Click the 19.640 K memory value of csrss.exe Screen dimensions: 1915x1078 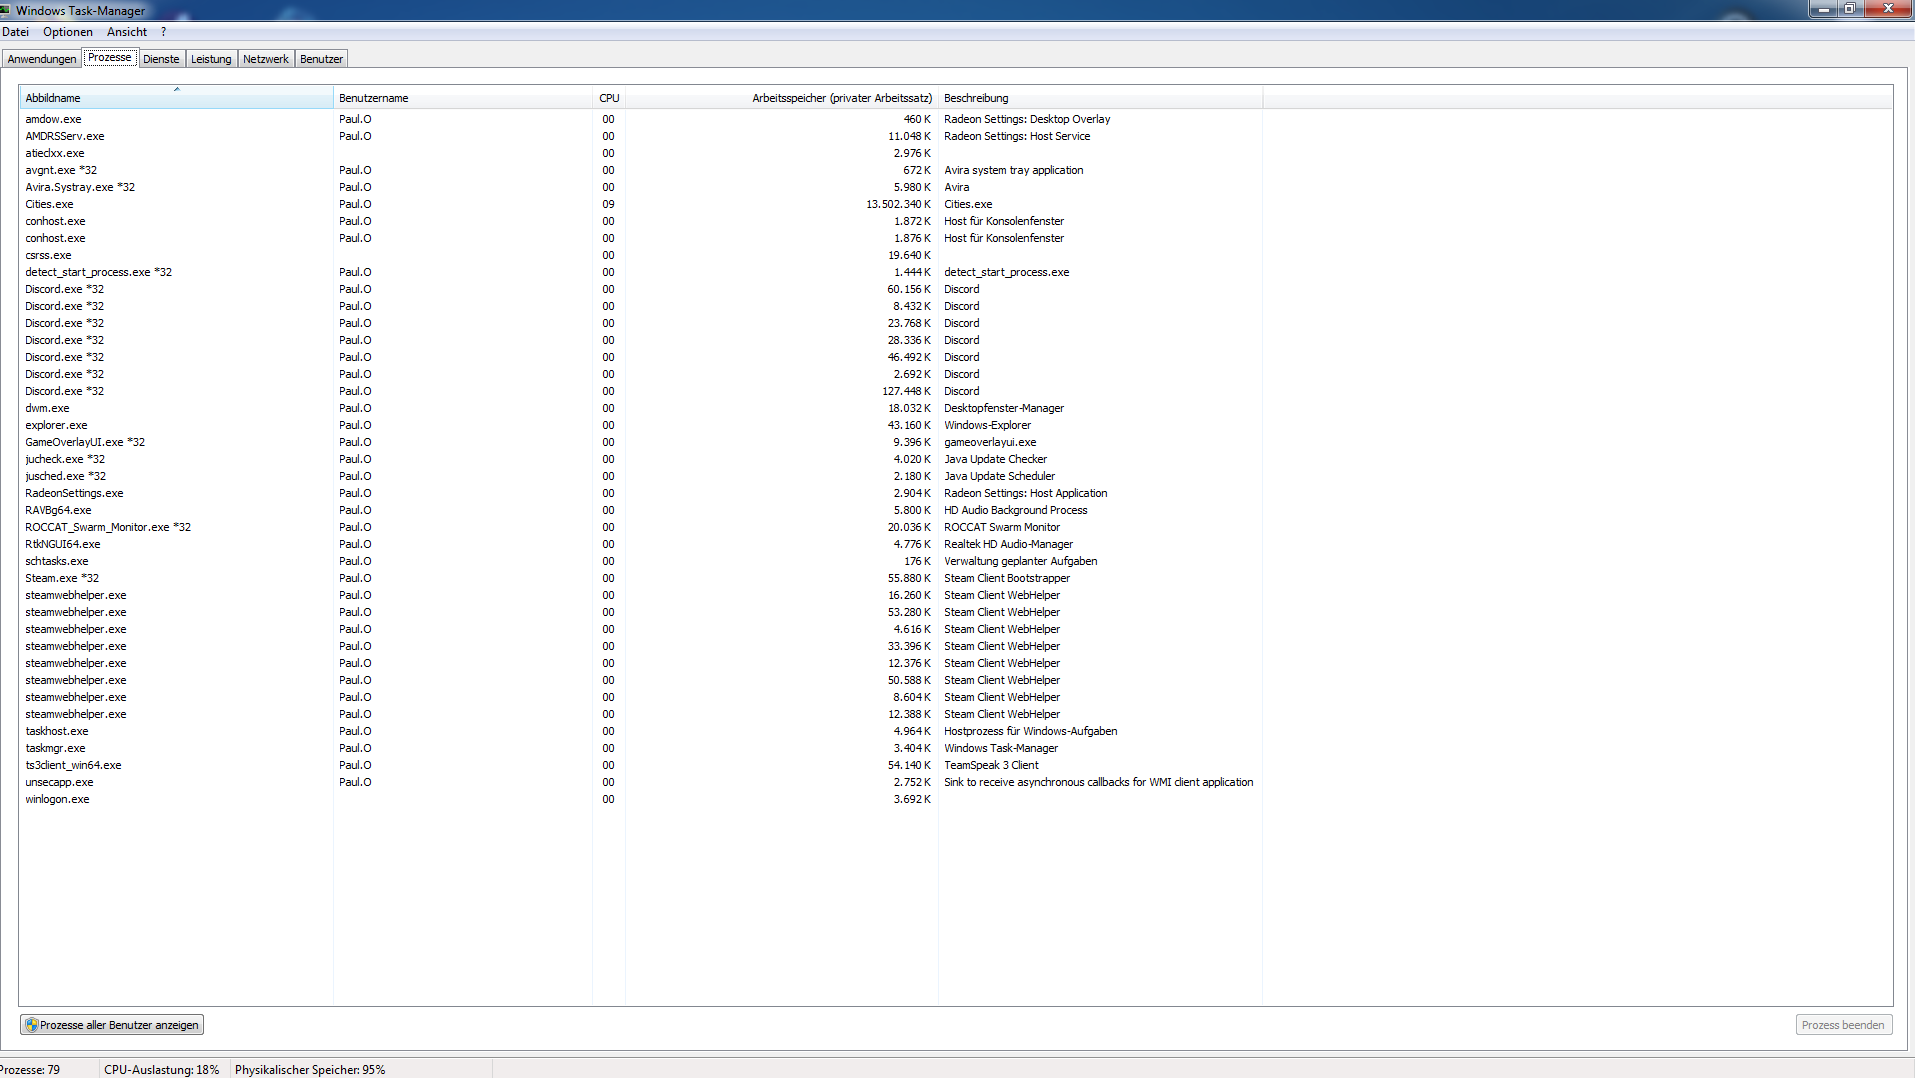(909, 255)
